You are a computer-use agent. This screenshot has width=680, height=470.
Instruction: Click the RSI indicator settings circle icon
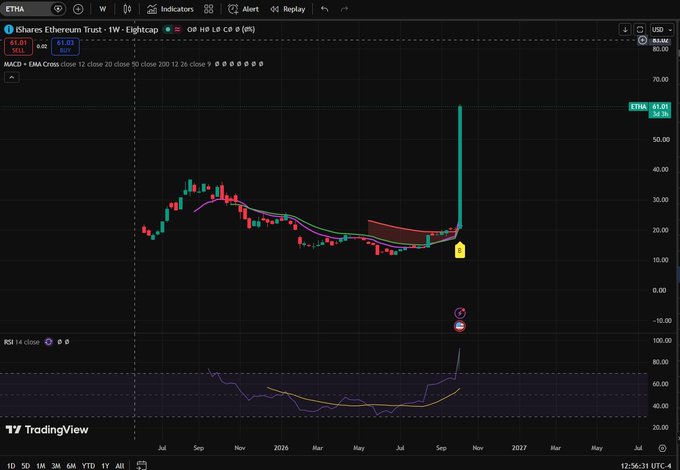click(x=49, y=342)
